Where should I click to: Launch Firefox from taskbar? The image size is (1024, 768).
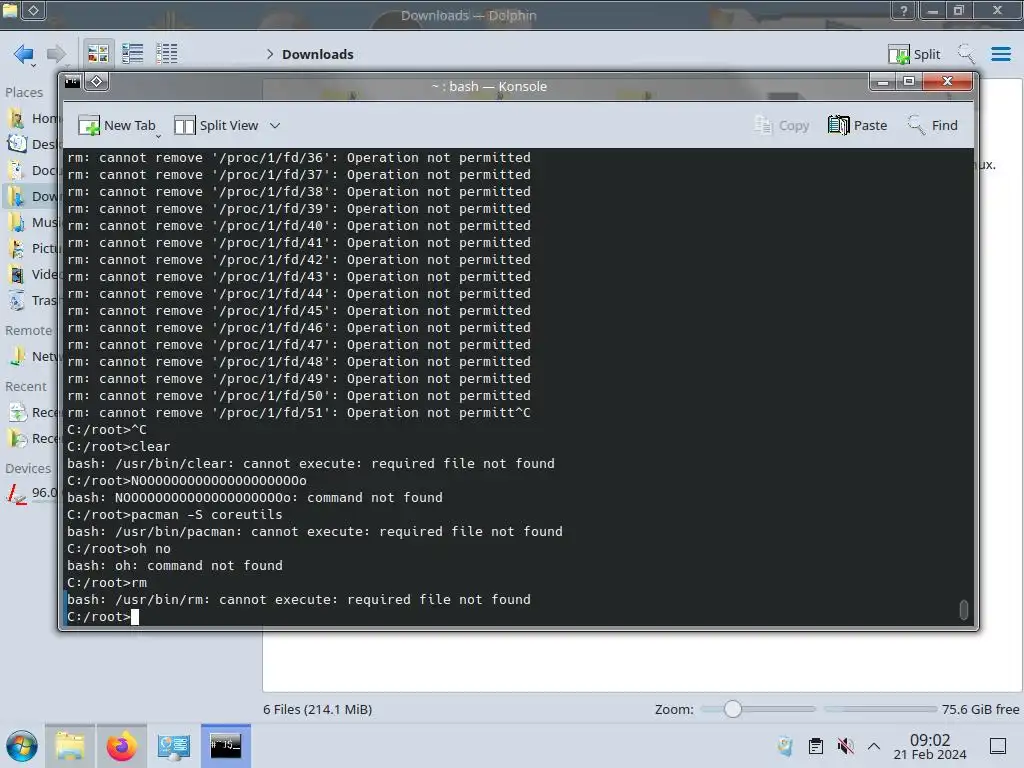(121, 746)
